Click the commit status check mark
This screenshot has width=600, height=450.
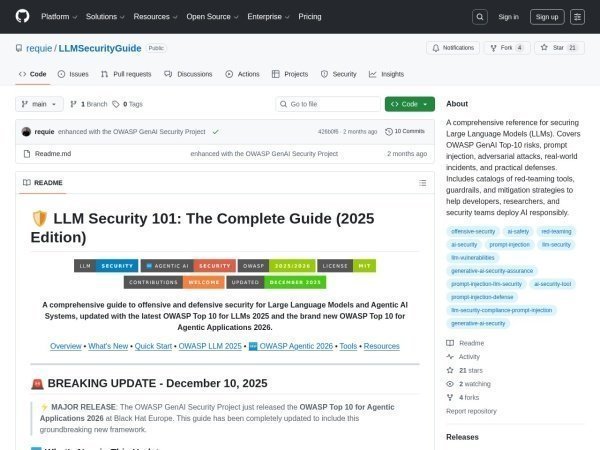point(216,132)
